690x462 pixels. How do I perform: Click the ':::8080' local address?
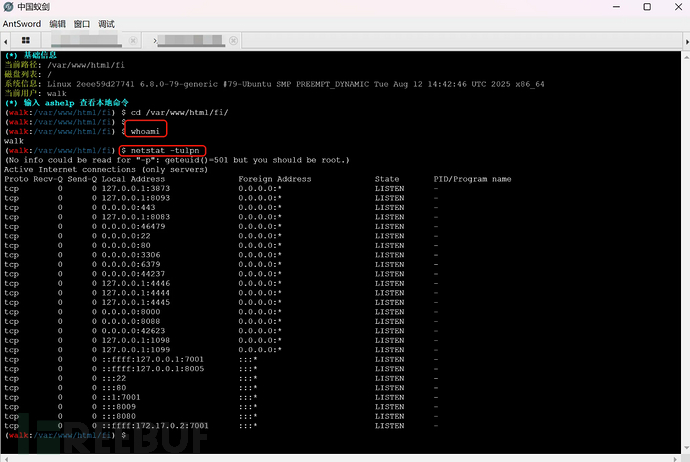119,416
